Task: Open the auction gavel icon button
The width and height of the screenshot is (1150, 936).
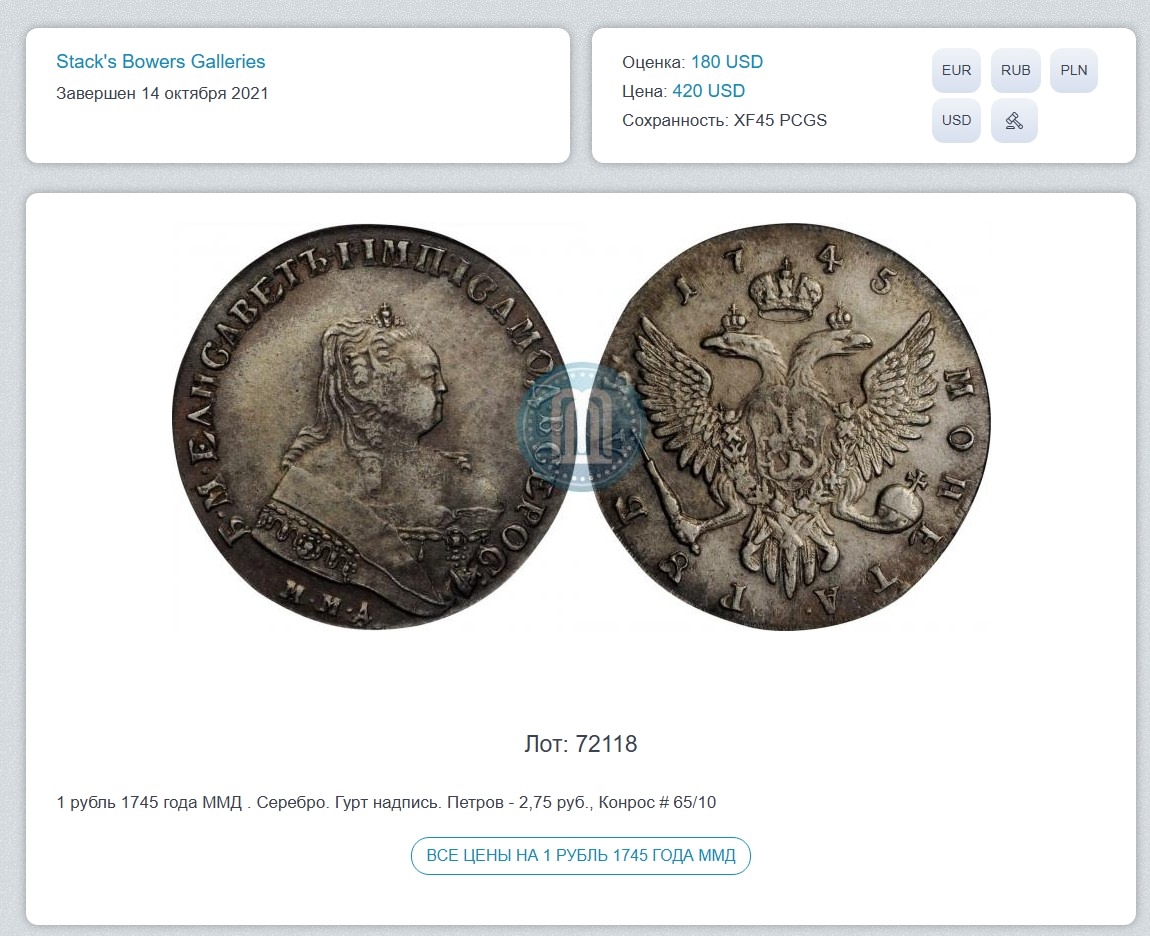Action: (1014, 120)
